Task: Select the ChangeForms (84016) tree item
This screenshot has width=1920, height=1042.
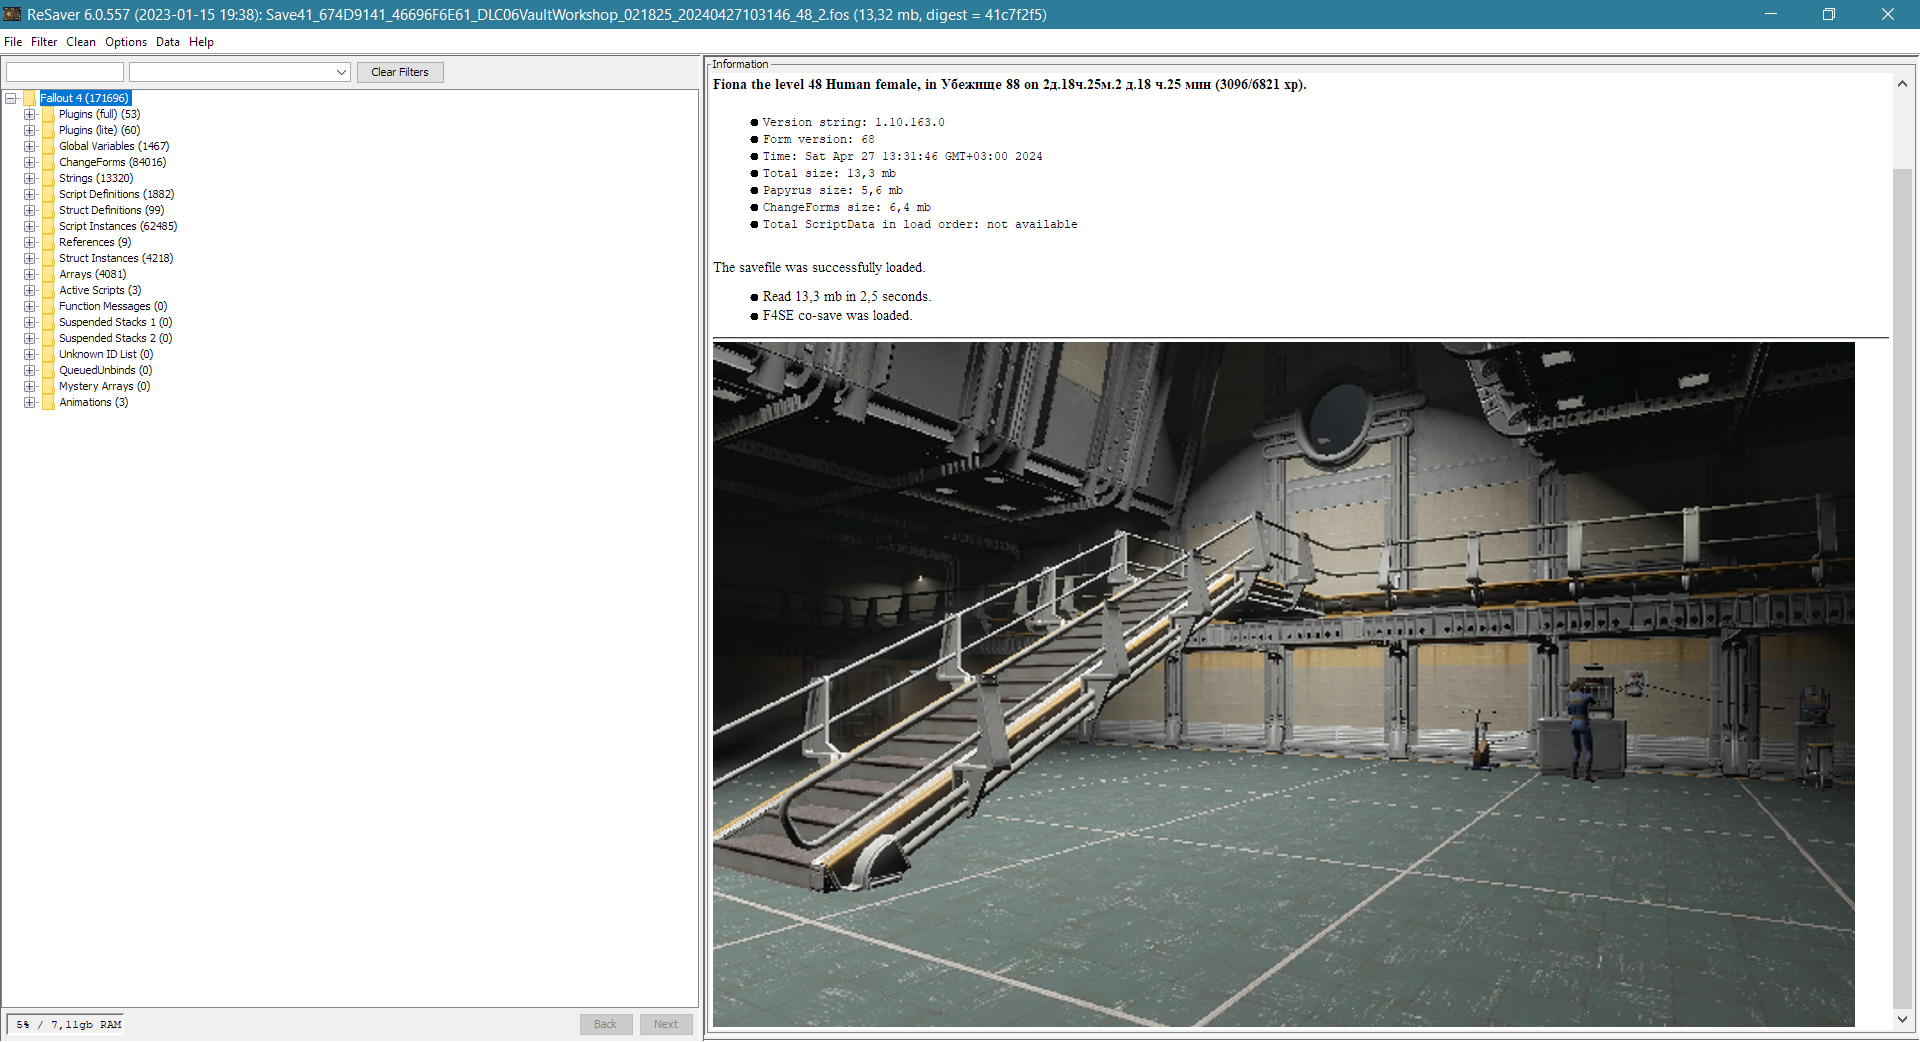Action: [x=113, y=162]
